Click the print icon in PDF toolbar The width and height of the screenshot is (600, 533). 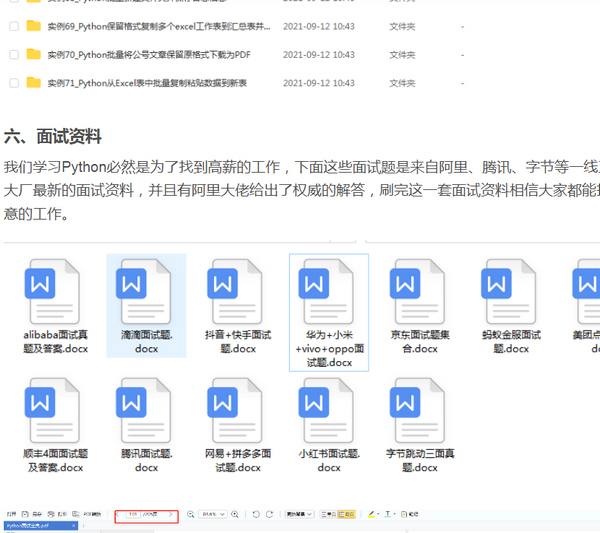[x=51, y=514]
